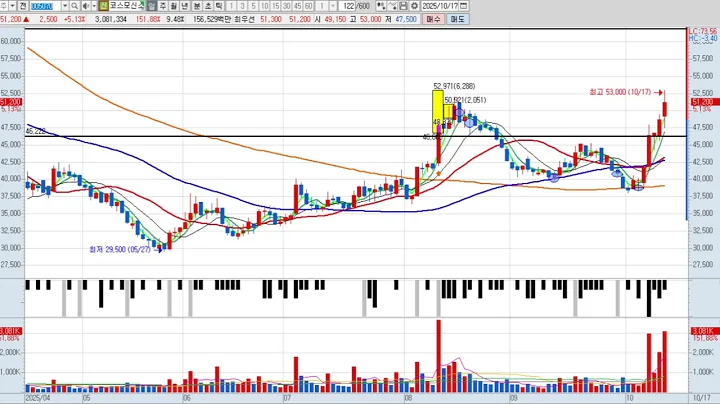Click the volume value 3,081,334
The image size is (720, 404).
tap(111, 19)
